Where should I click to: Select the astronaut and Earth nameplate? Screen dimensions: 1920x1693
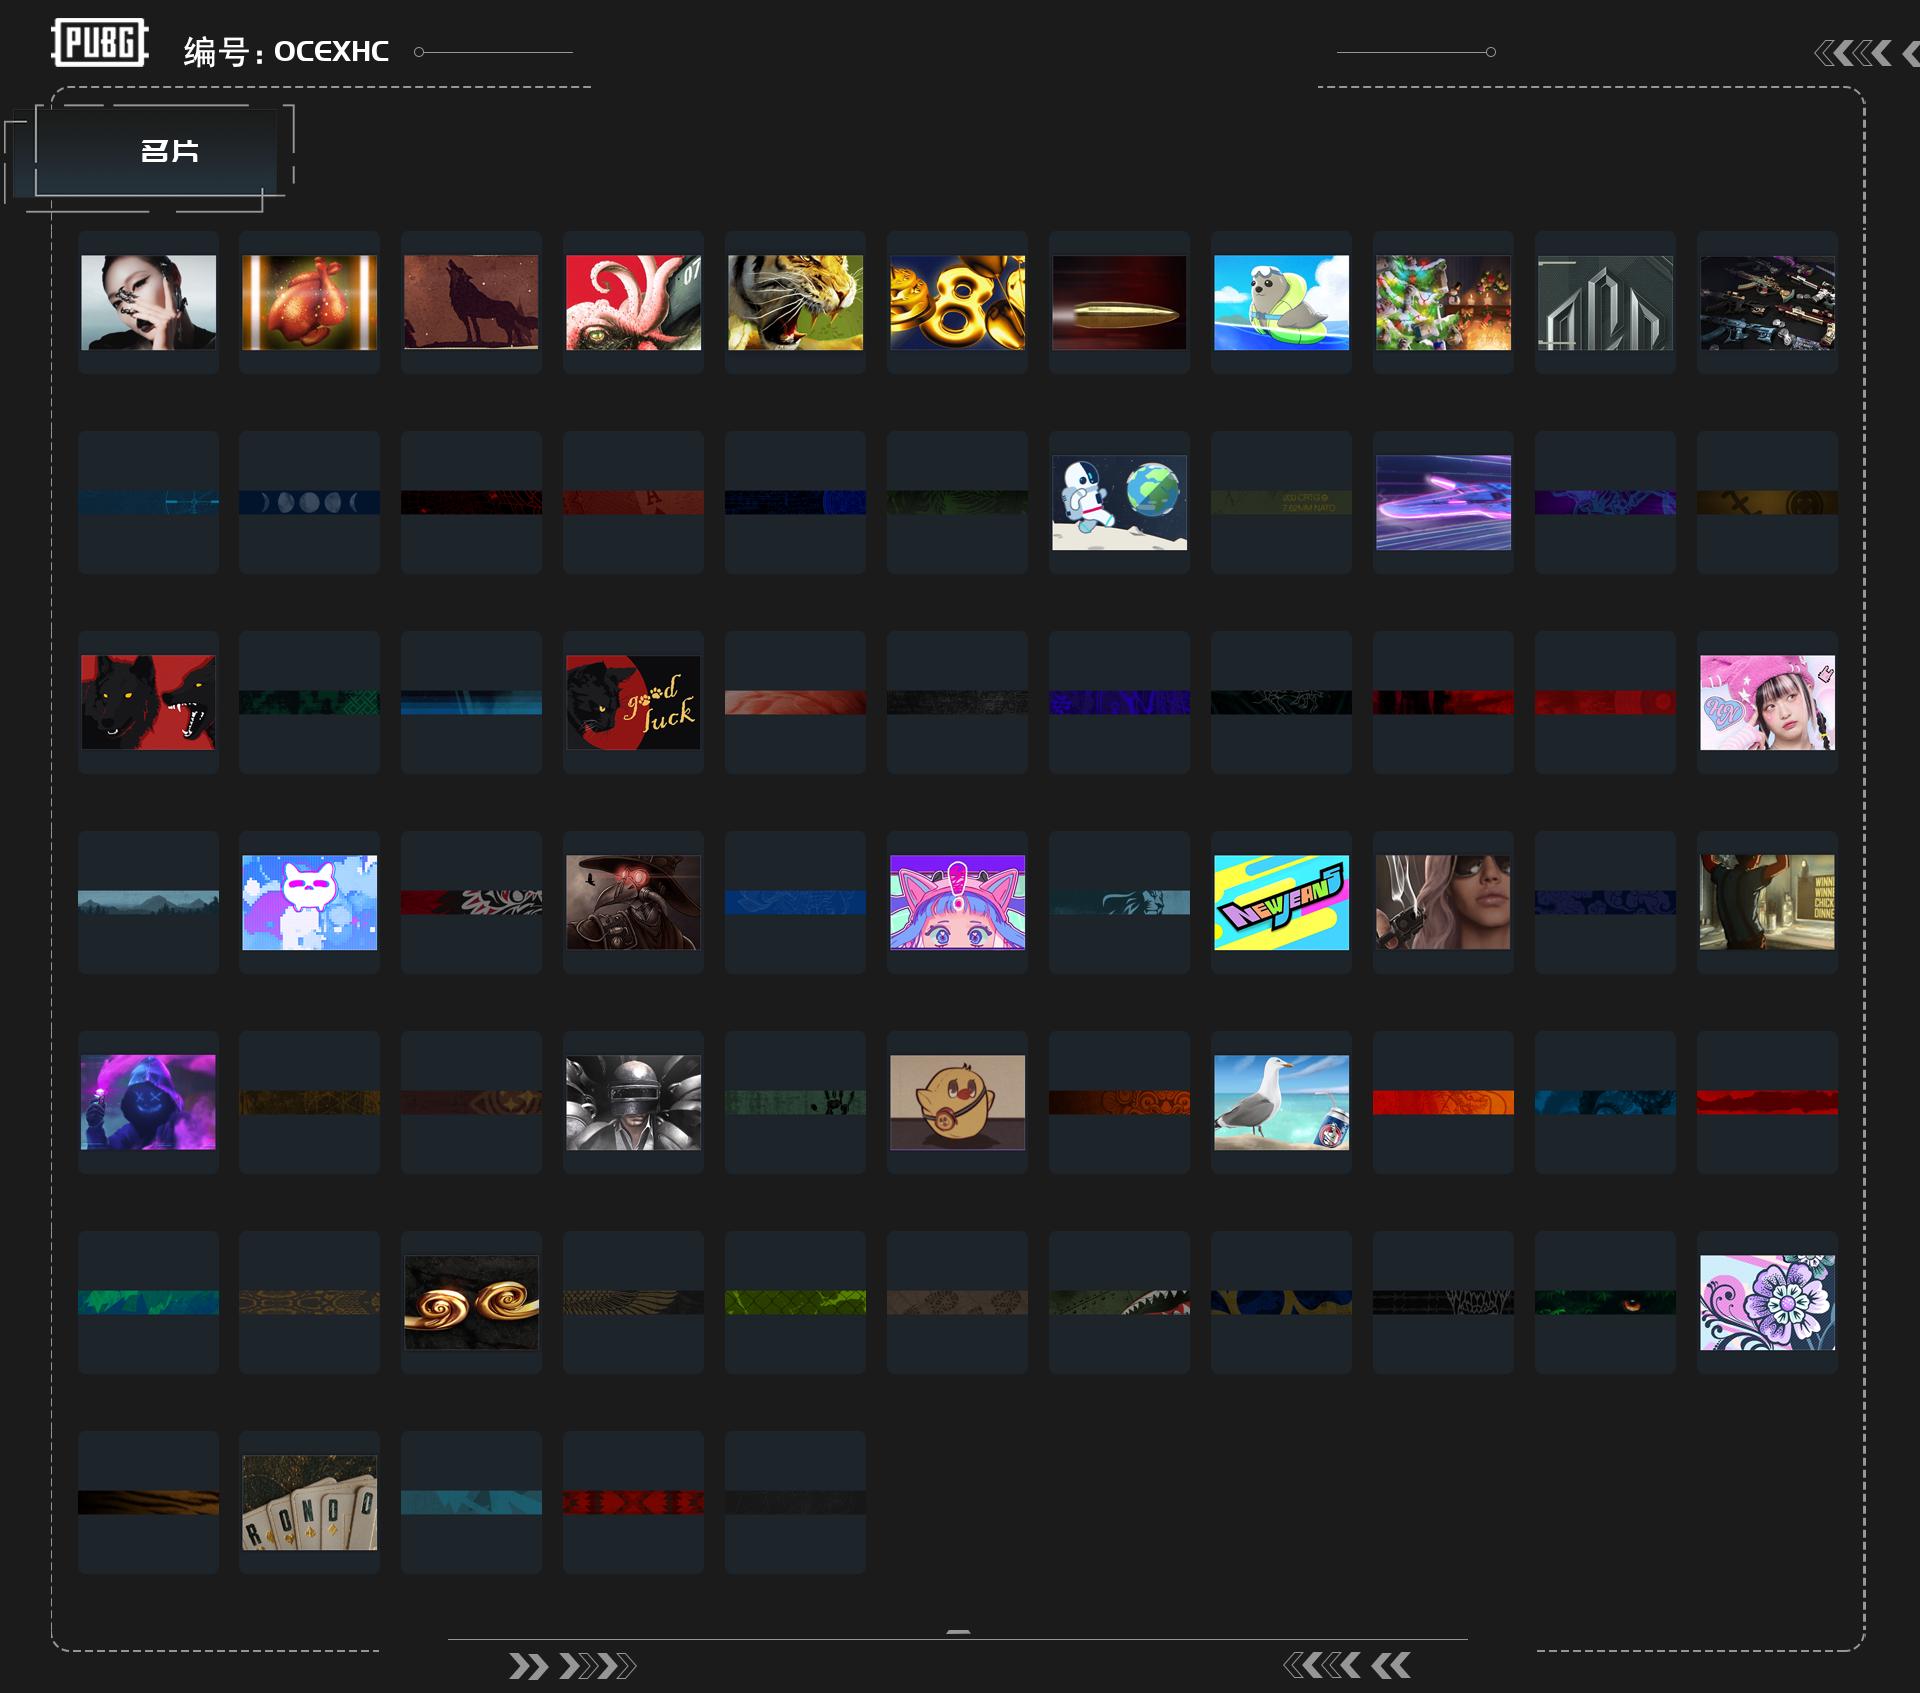click(x=1119, y=502)
